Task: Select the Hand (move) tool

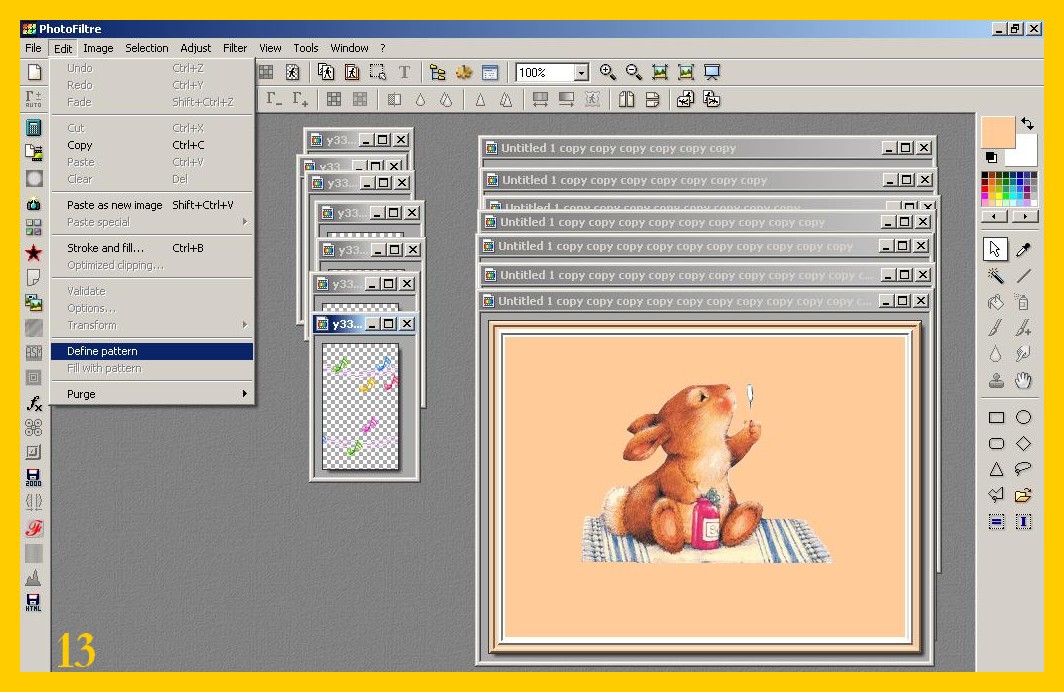Action: pyautogui.click(x=1024, y=380)
